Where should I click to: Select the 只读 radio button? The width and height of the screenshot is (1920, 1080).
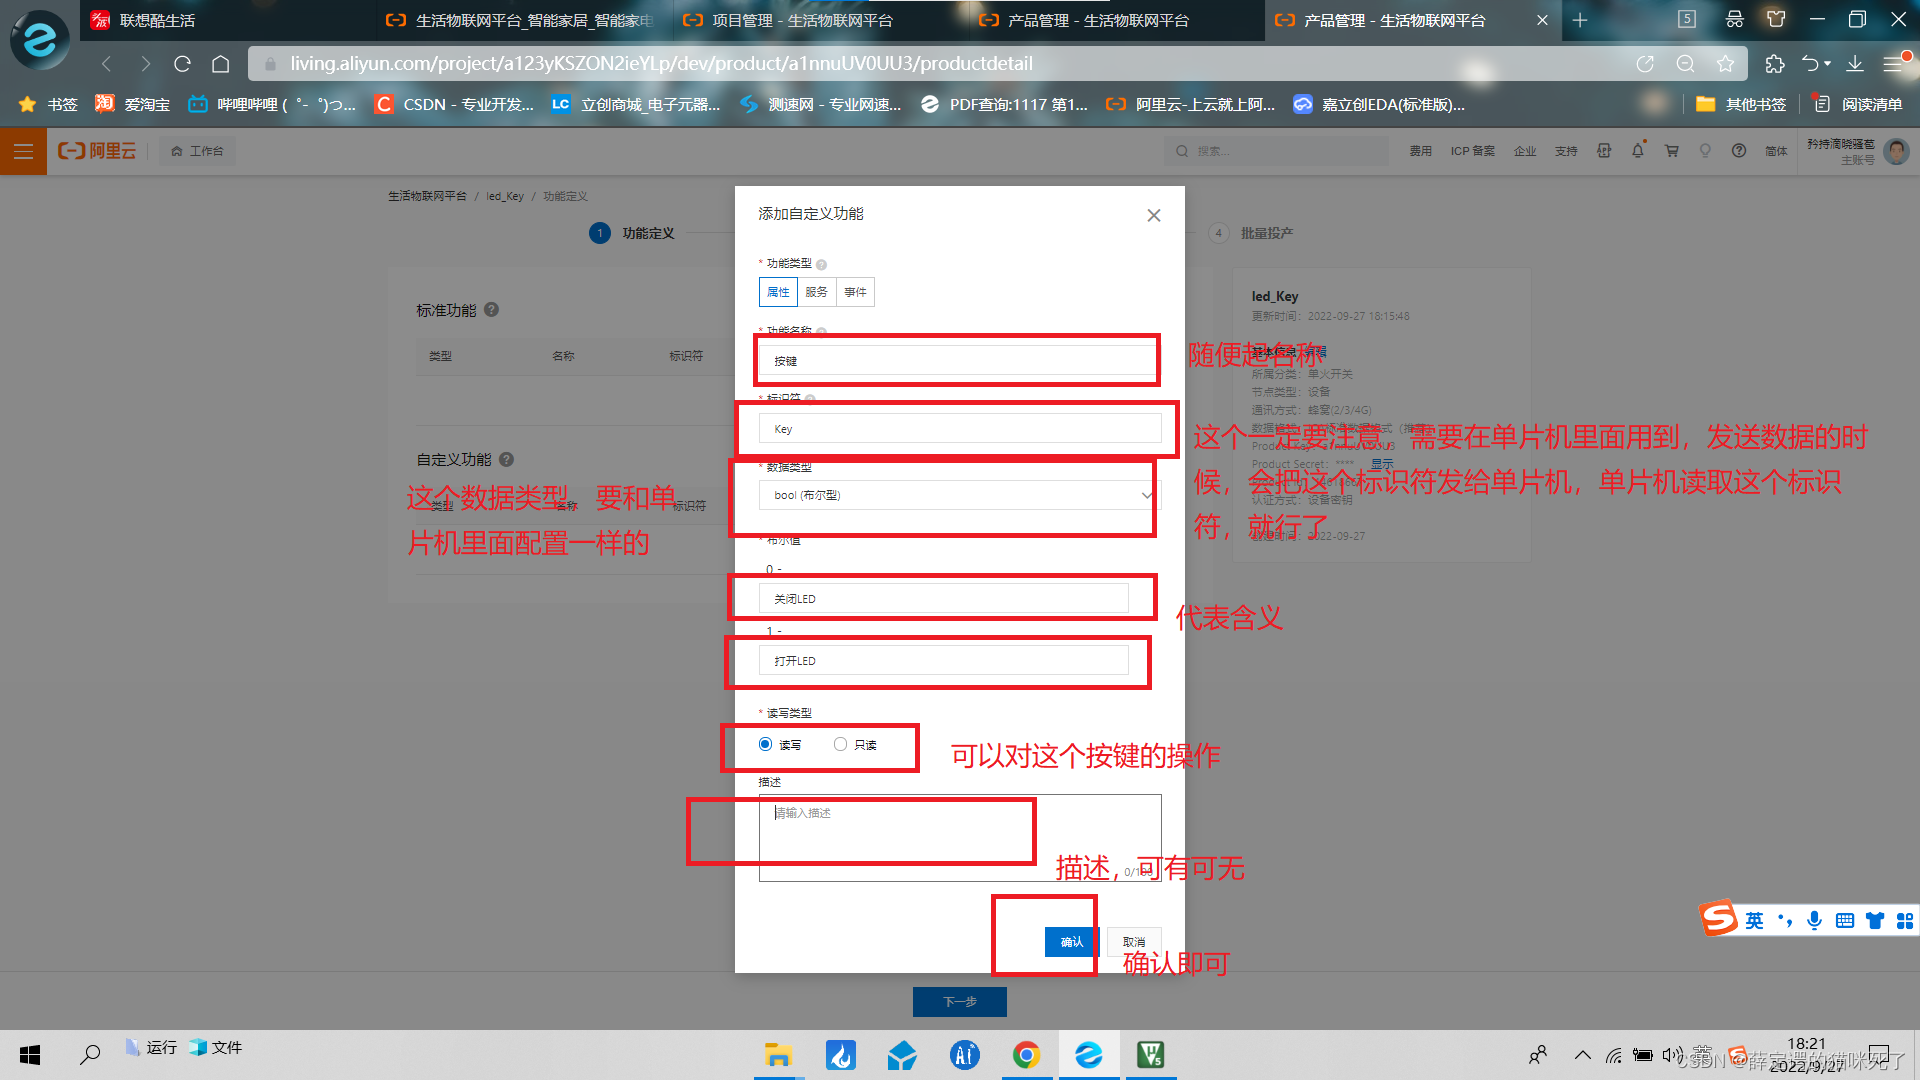[841, 744]
